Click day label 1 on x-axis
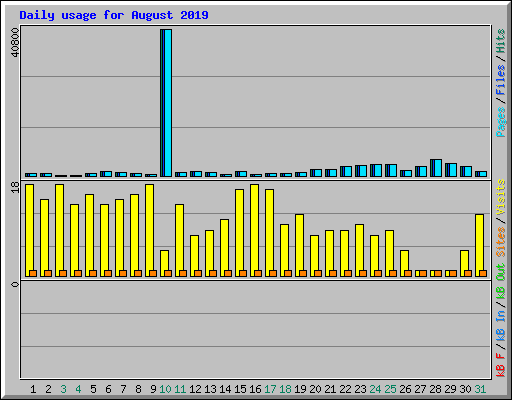This screenshot has width=512, height=400. [33, 389]
